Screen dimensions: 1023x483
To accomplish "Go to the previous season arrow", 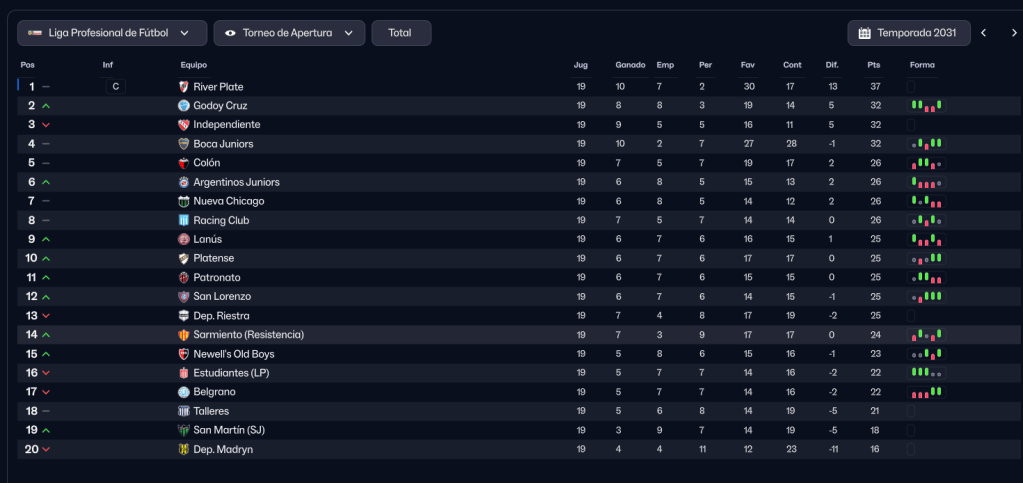I will pyautogui.click(x=983, y=33).
